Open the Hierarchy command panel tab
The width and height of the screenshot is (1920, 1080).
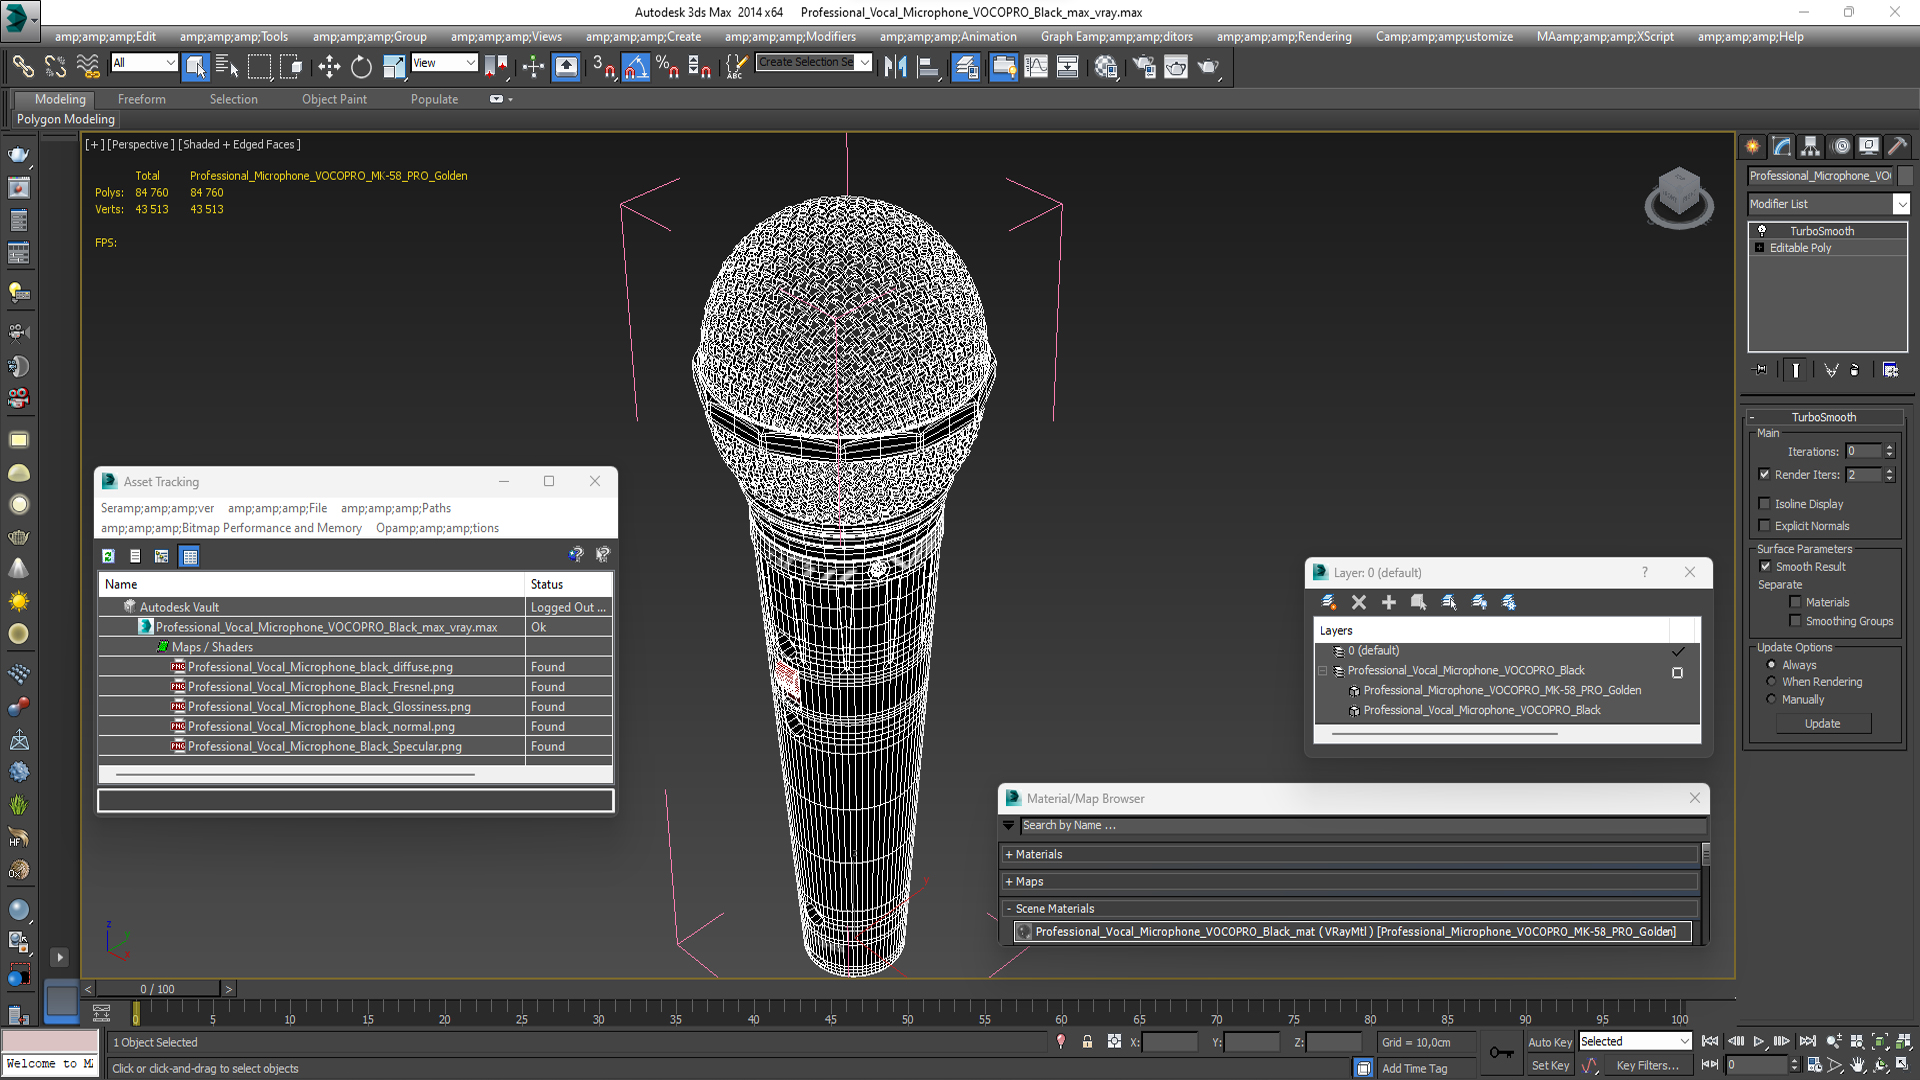1811,146
